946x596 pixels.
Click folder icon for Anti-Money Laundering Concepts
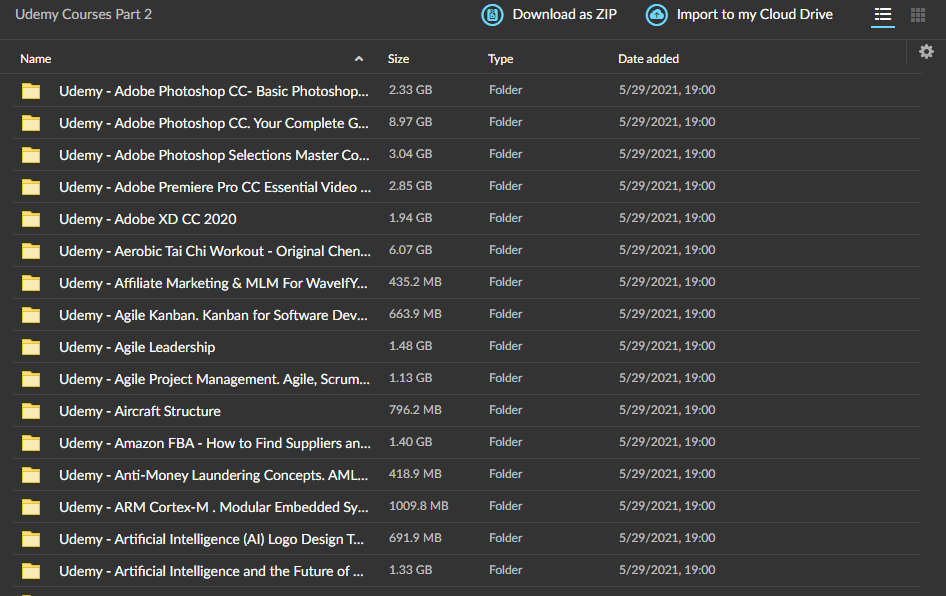(31, 474)
